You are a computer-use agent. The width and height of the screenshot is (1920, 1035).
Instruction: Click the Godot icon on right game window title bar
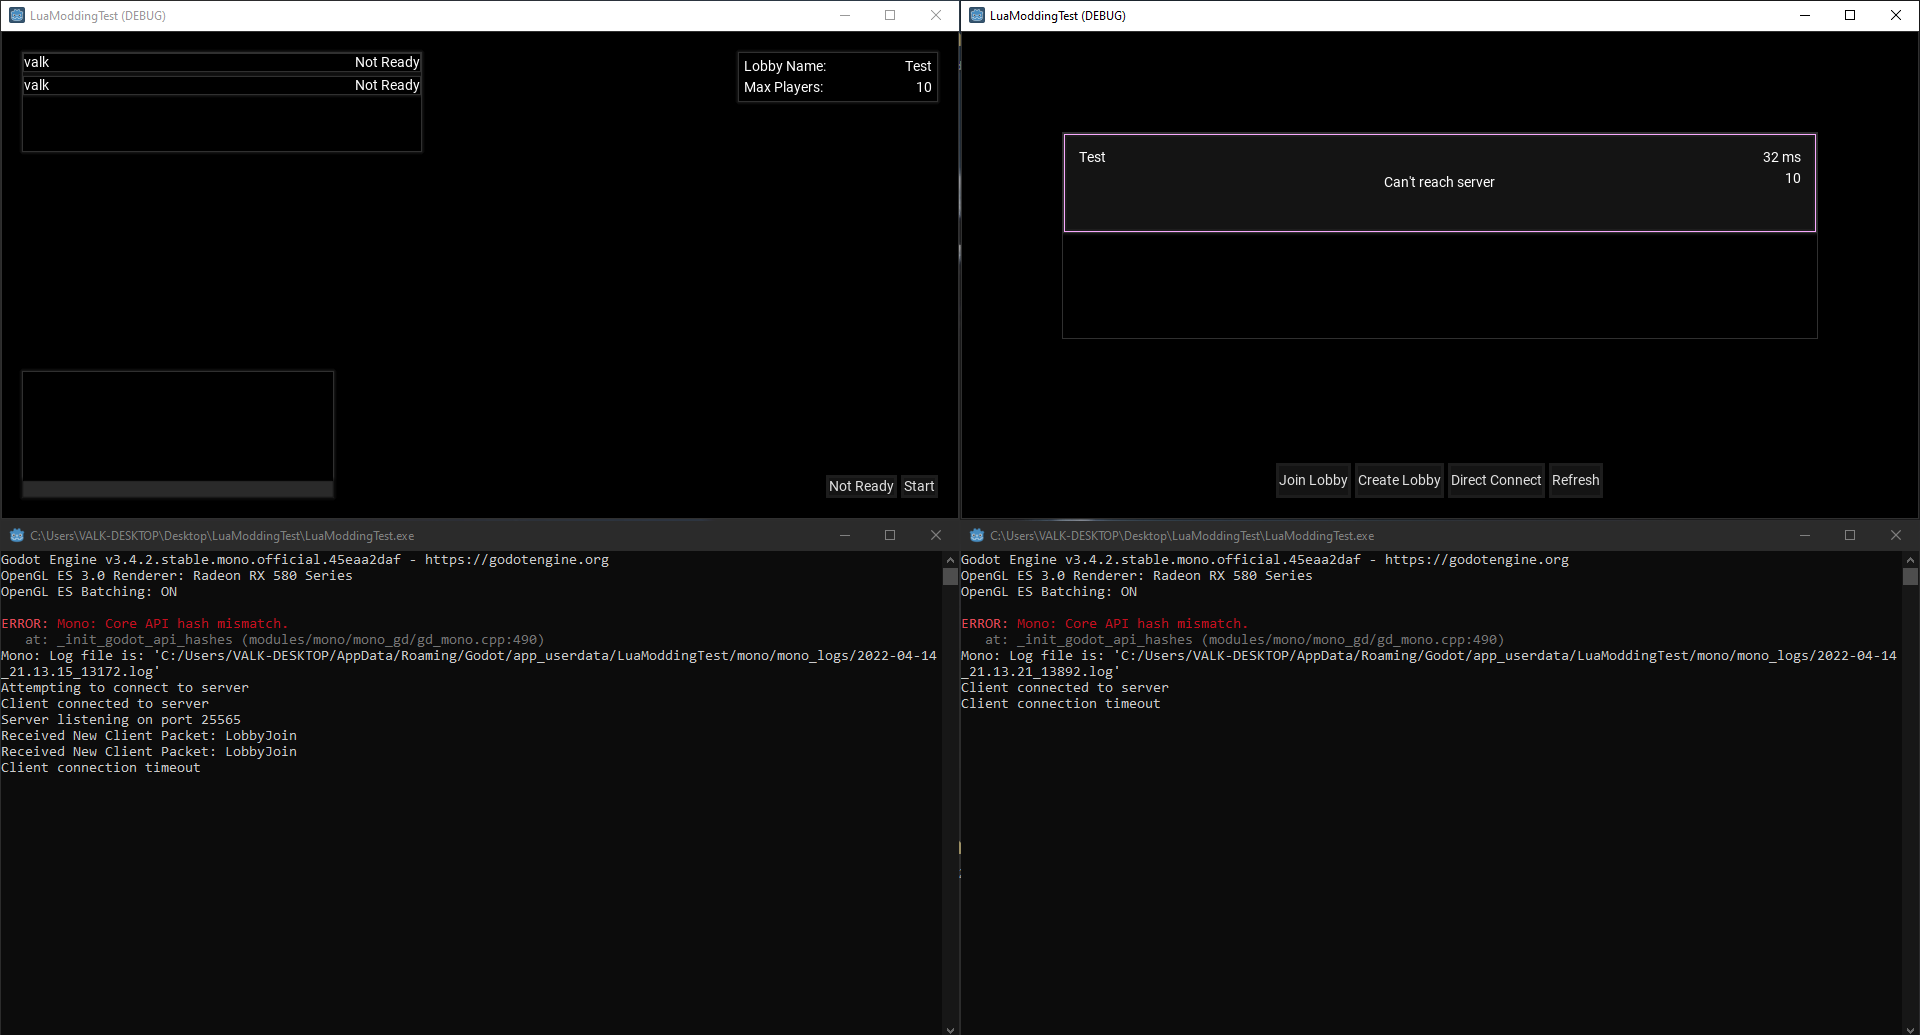(975, 15)
